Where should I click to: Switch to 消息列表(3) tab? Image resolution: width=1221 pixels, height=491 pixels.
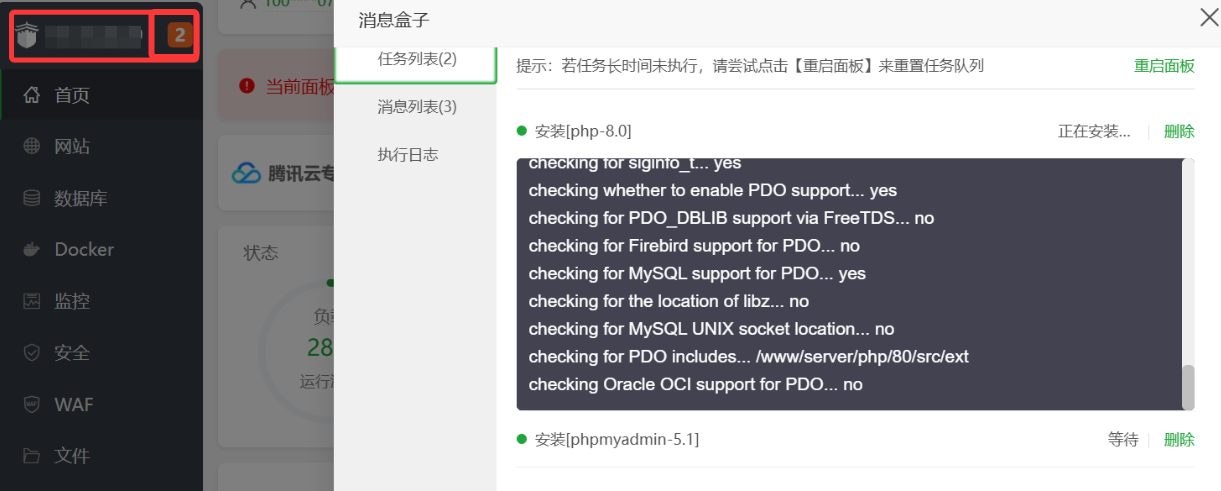pyautogui.click(x=417, y=107)
